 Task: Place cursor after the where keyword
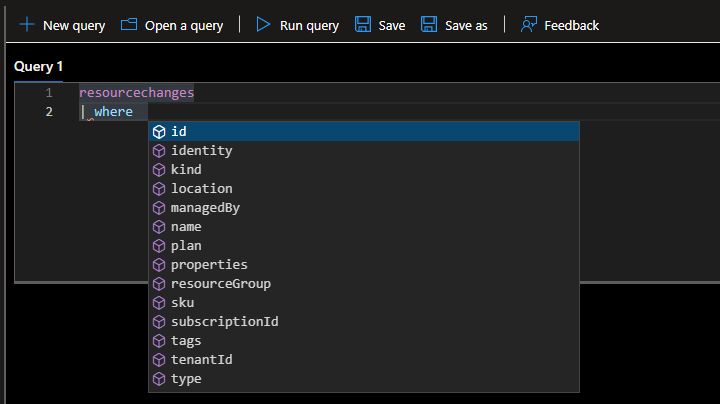pyautogui.click(x=134, y=112)
